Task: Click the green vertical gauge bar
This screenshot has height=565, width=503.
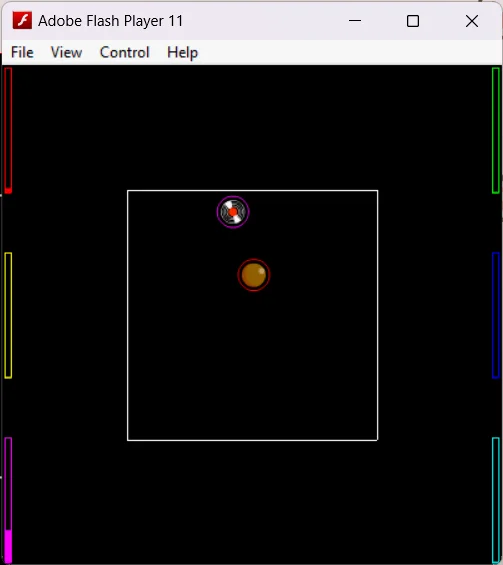Action: pos(496,130)
